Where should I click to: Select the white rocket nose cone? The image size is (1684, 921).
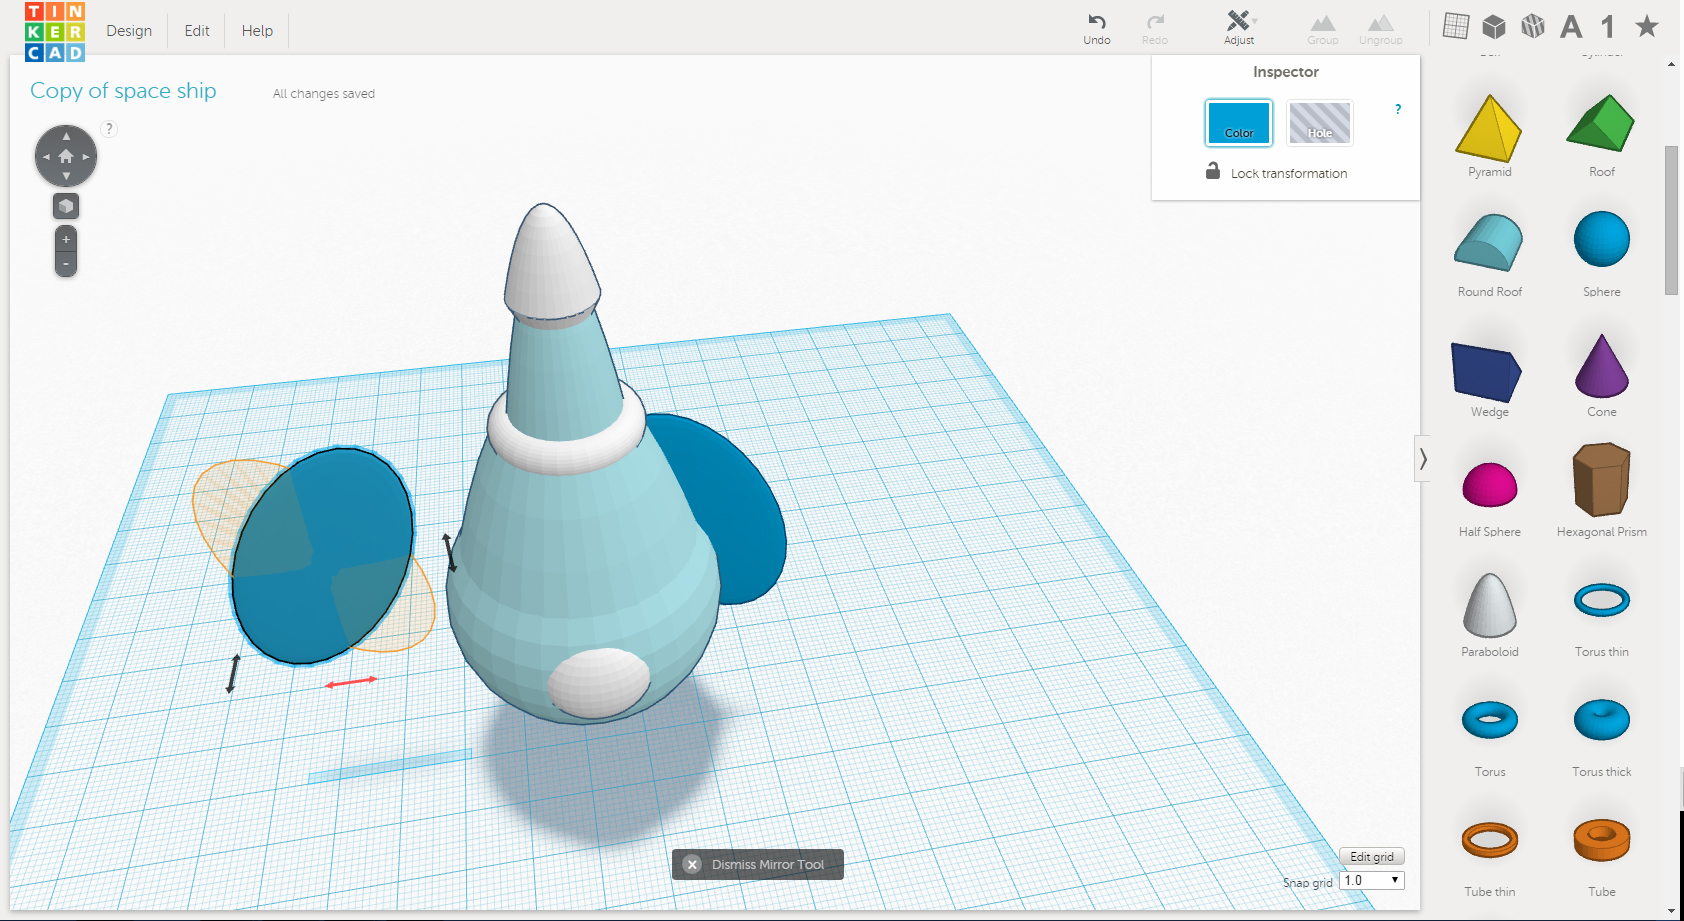tap(550, 262)
